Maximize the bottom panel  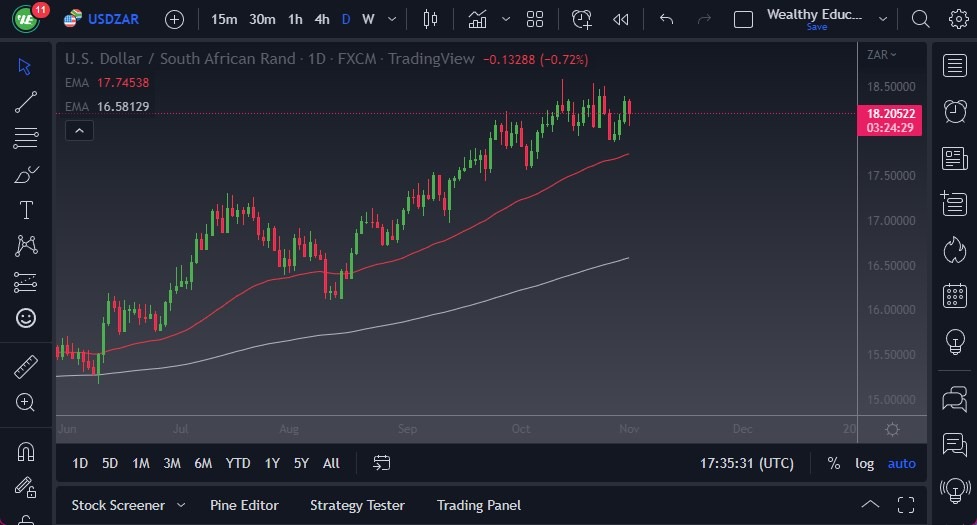pyautogui.click(x=906, y=505)
